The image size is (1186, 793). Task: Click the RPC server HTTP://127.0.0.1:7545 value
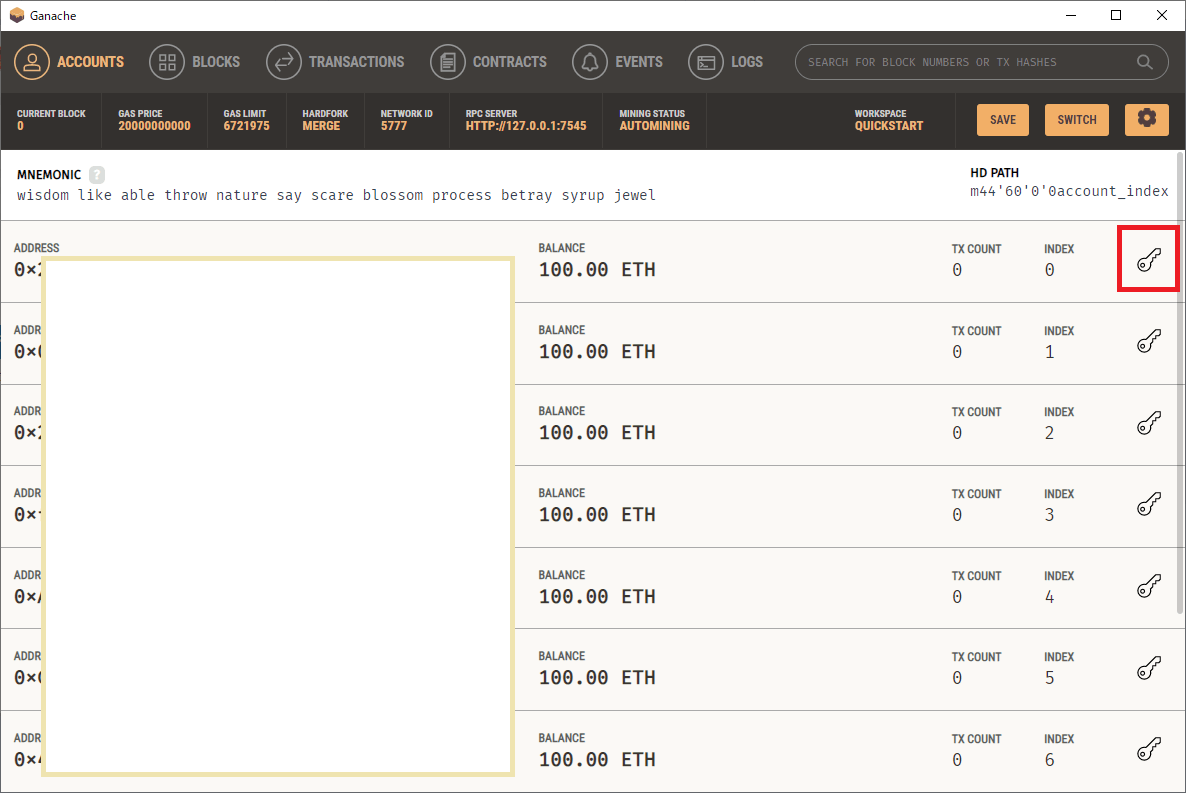526,126
